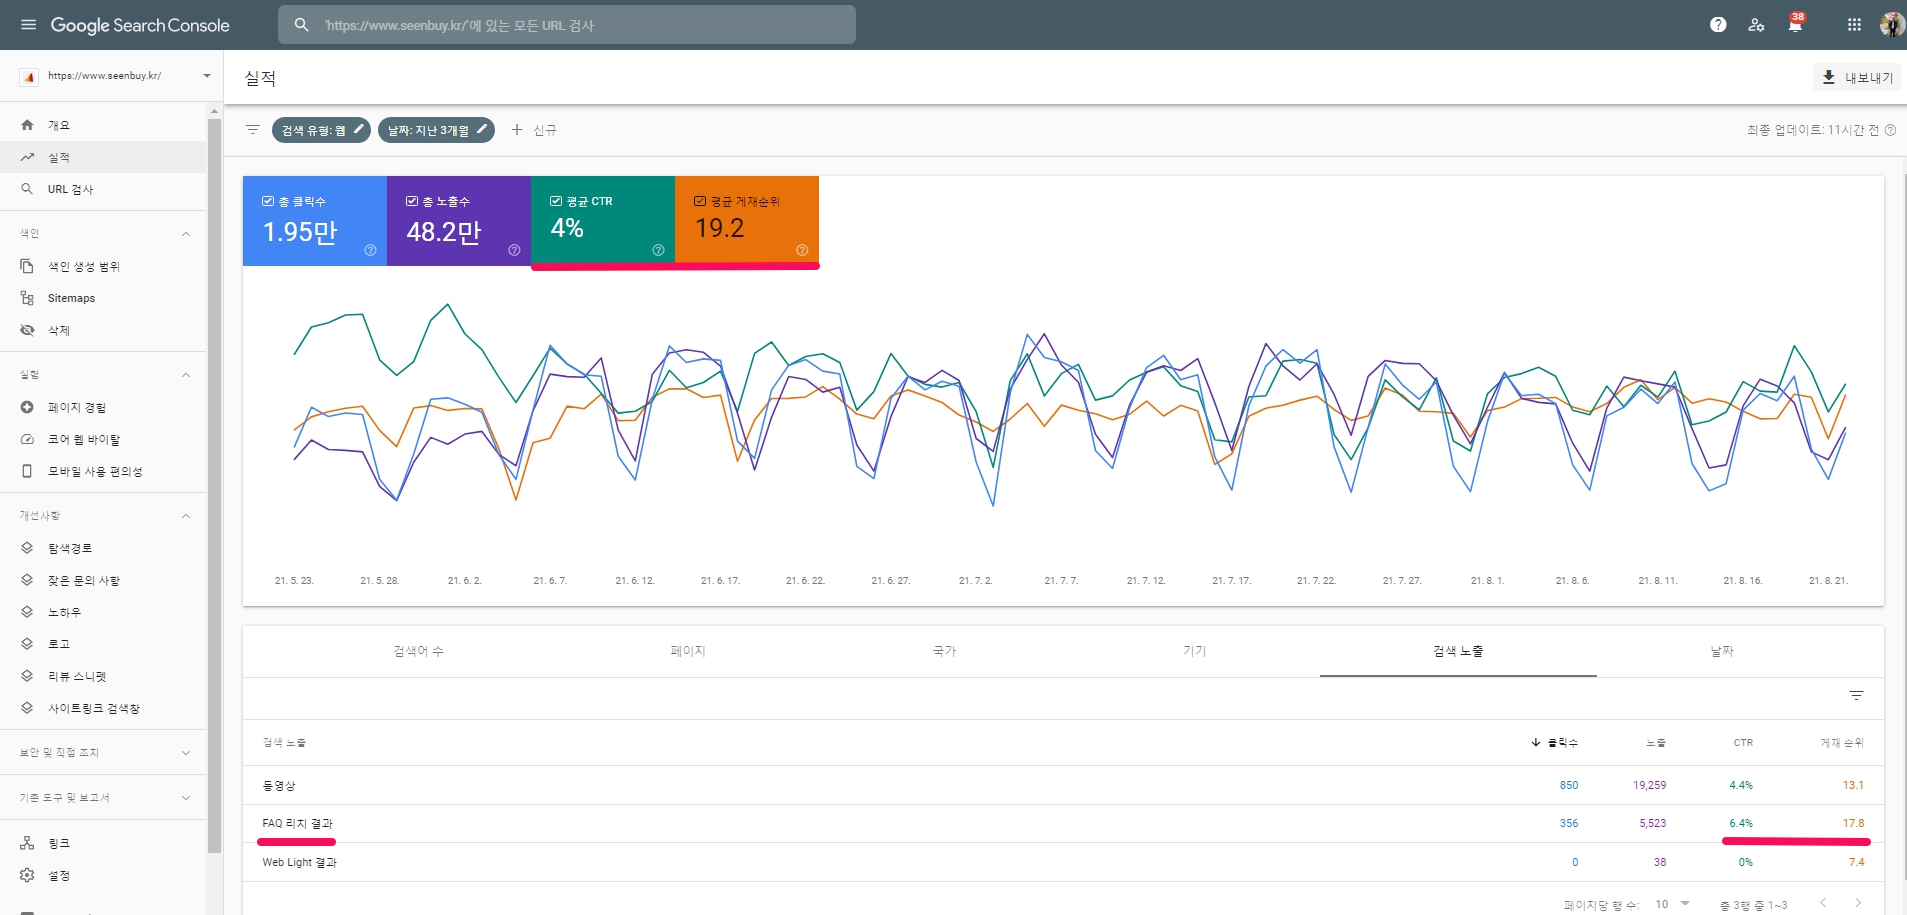Switch to the 날짜 tab
Image resolution: width=1907 pixels, height=915 pixels.
pyautogui.click(x=1722, y=651)
